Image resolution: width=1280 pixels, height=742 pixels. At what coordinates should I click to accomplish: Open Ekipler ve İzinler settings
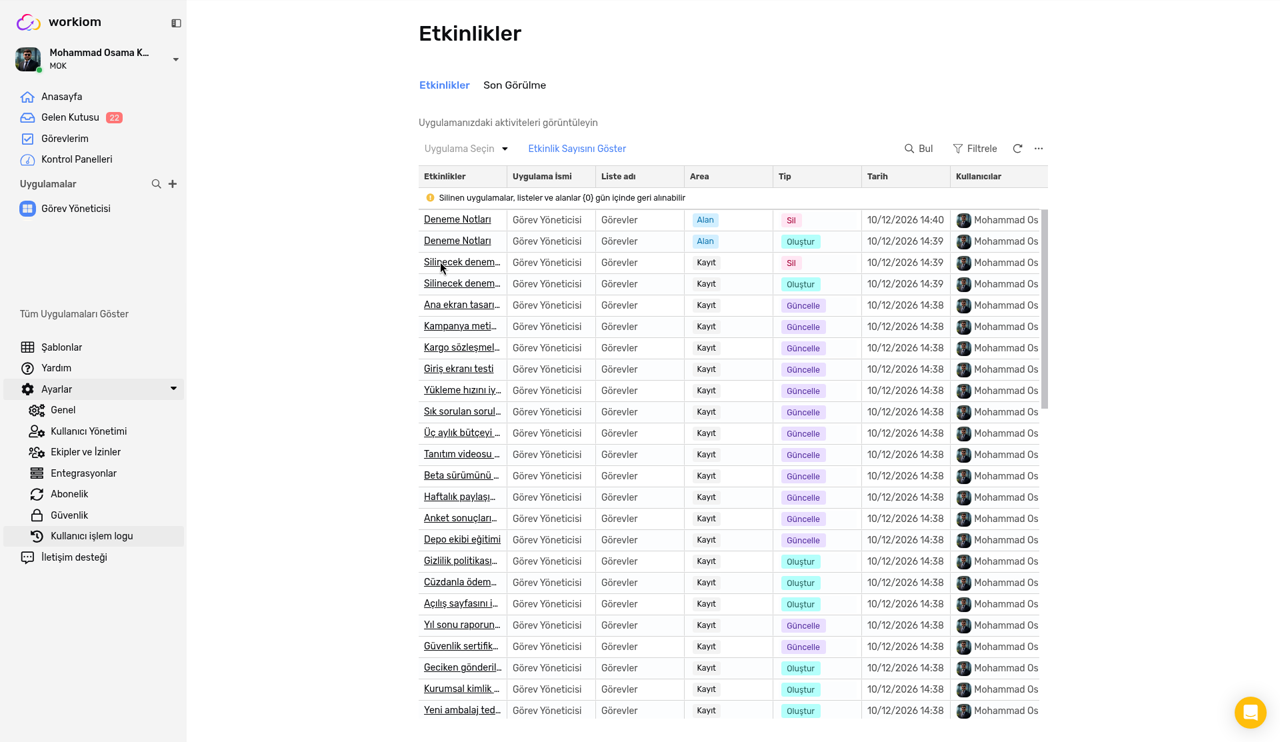(85, 453)
